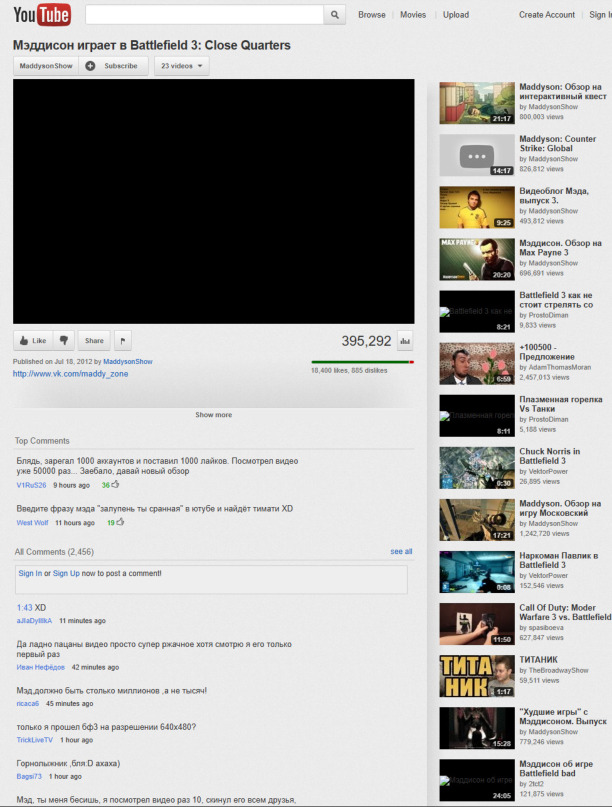Open TrickLiveTV commenter profile
The width and height of the screenshot is (612, 807).
[34, 740]
